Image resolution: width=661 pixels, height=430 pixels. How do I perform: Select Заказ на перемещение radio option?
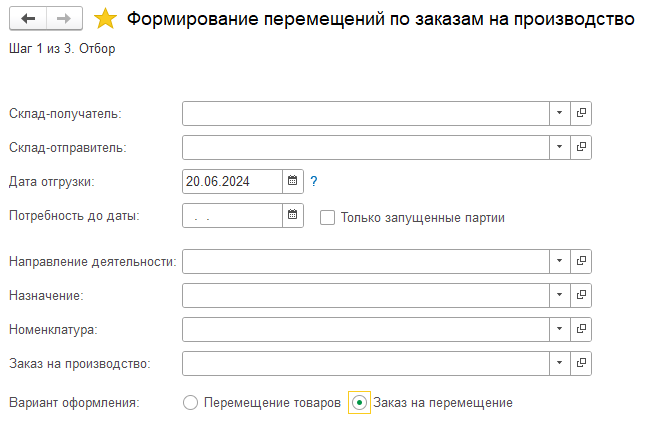[360, 402]
